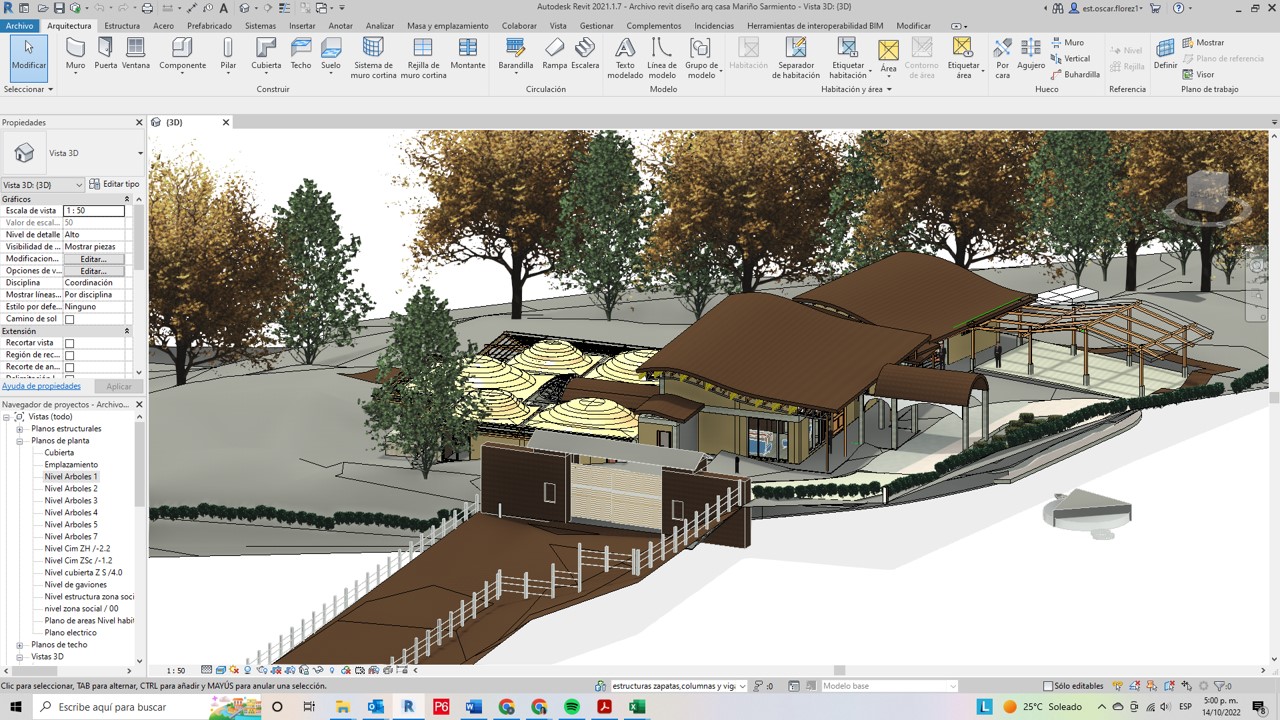Click the Save icon in quick access toolbar
The image size is (1280, 720).
tap(59, 8)
